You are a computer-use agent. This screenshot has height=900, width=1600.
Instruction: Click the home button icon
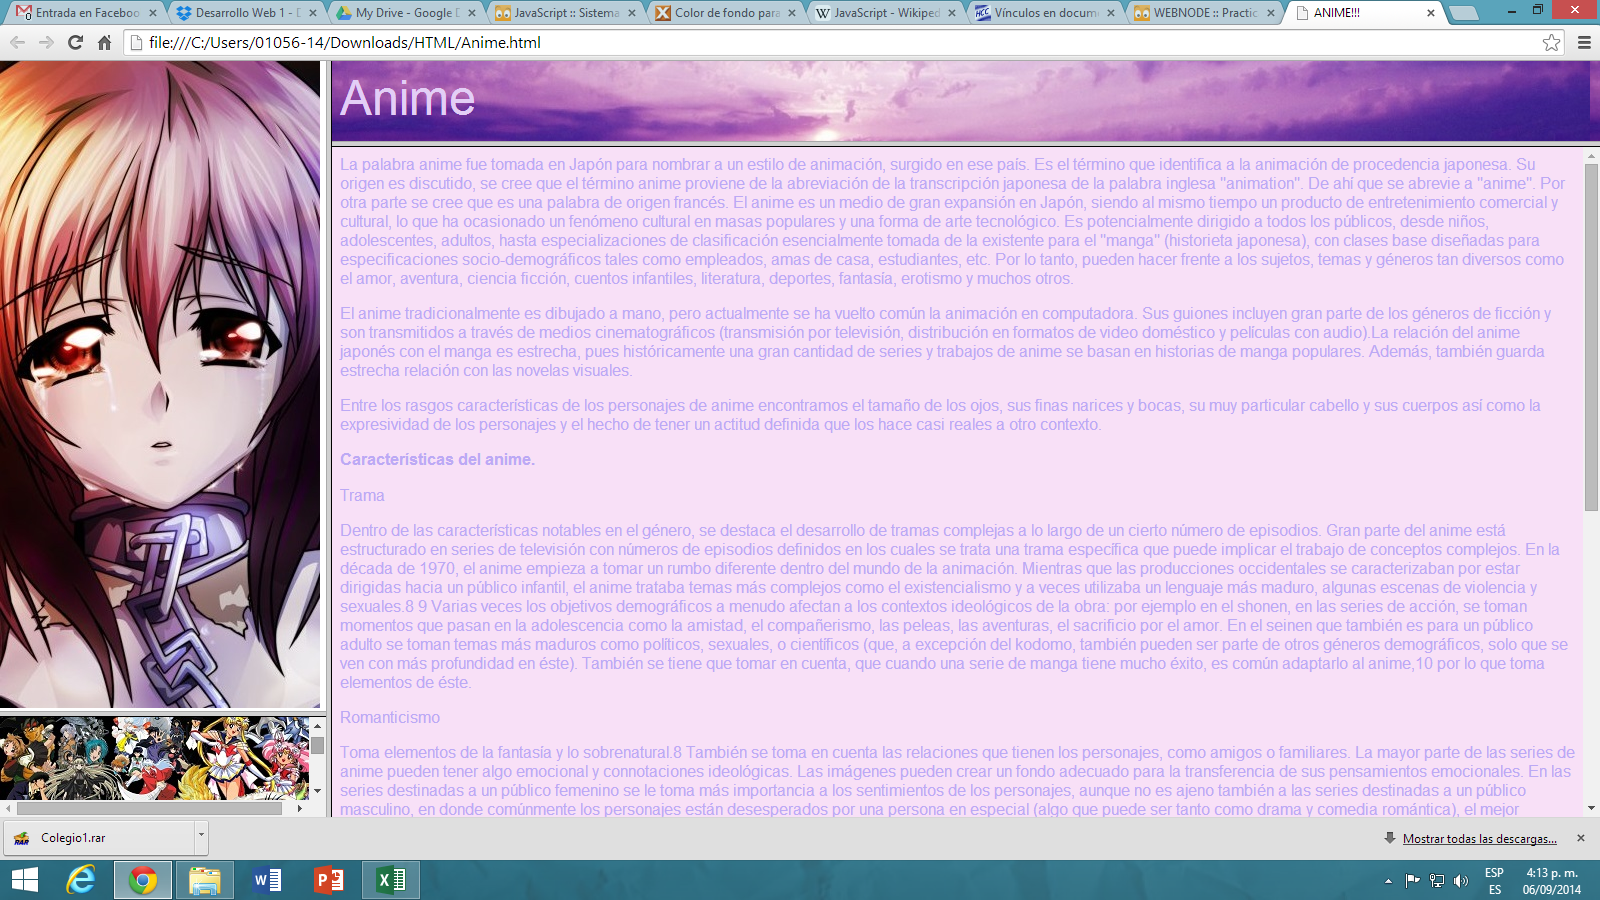[104, 42]
